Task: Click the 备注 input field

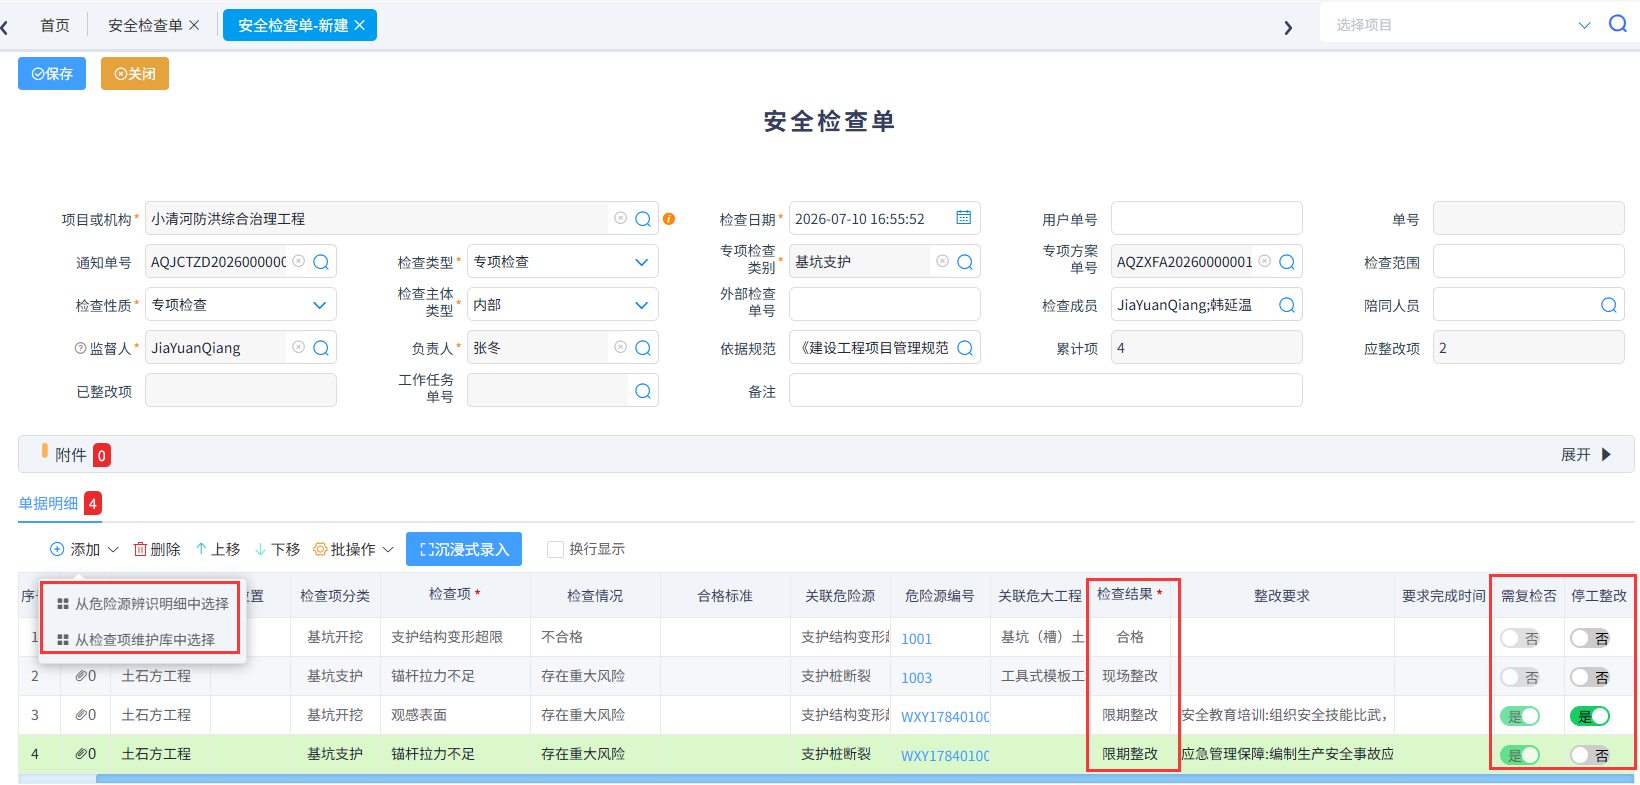Action: coord(1046,391)
